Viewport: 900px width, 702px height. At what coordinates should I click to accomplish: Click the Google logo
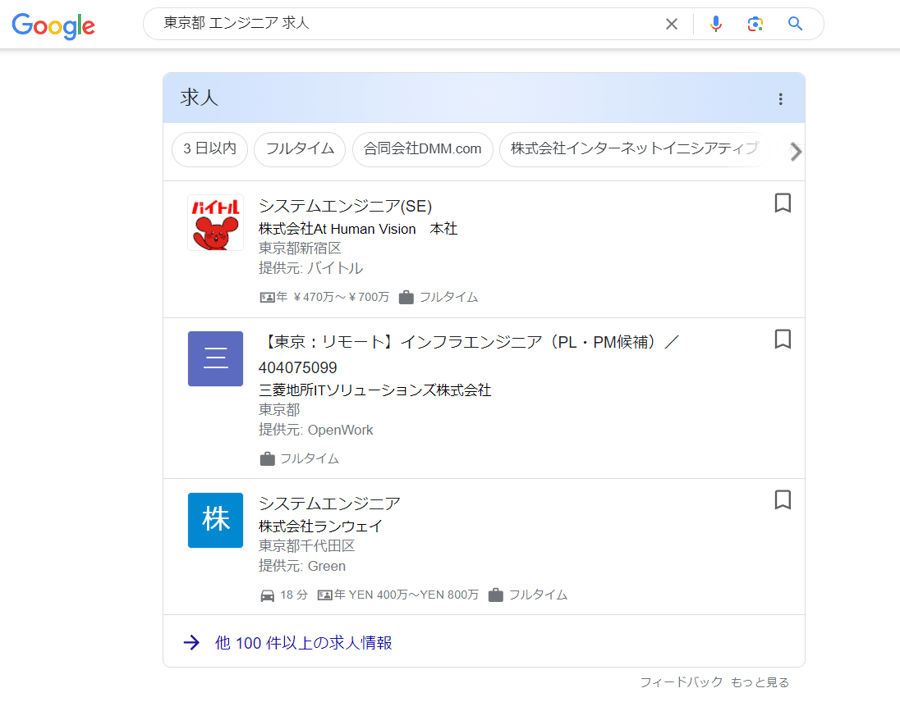pos(53,25)
